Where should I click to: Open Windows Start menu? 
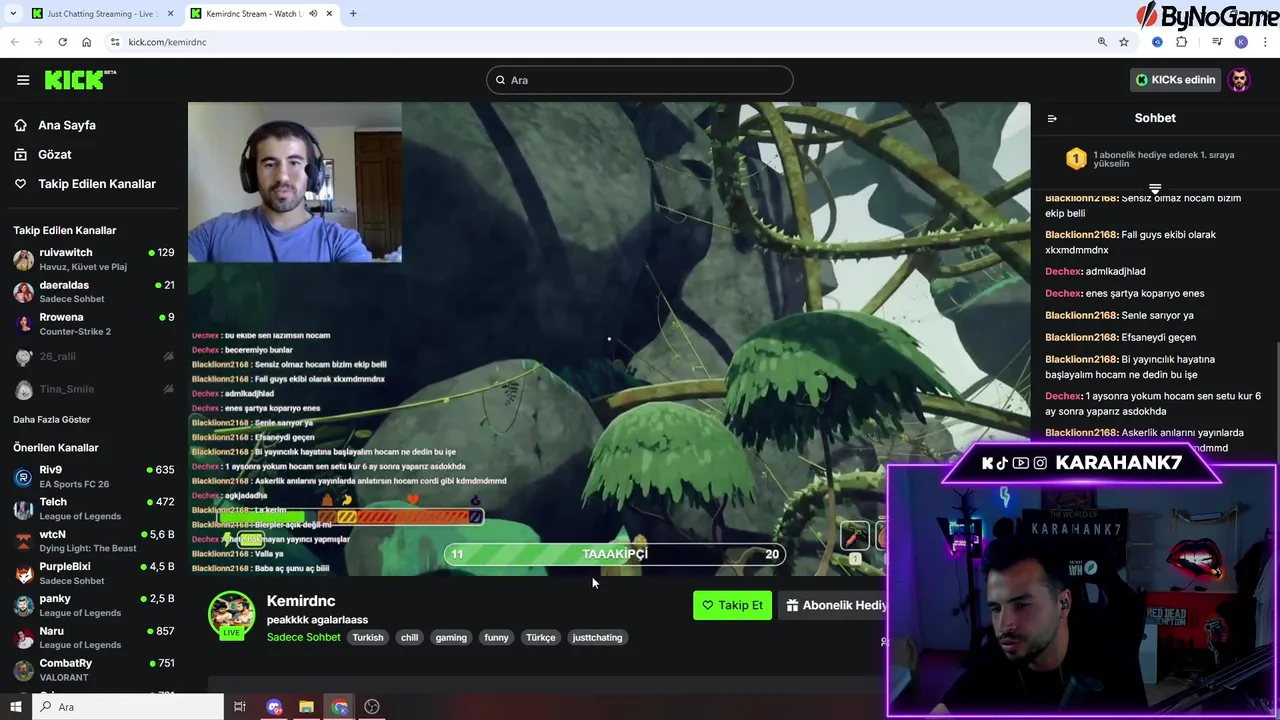click(15, 707)
